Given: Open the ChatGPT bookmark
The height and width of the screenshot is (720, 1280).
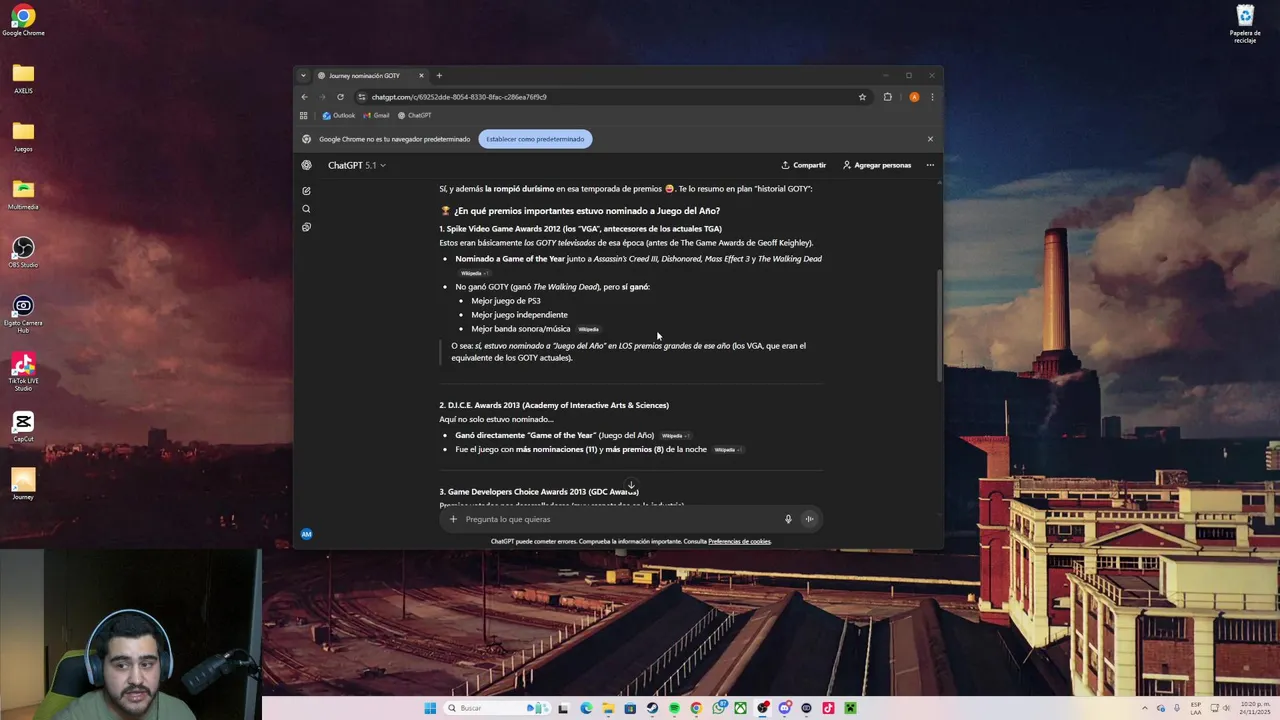Looking at the screenshot, I should point(414,115).
